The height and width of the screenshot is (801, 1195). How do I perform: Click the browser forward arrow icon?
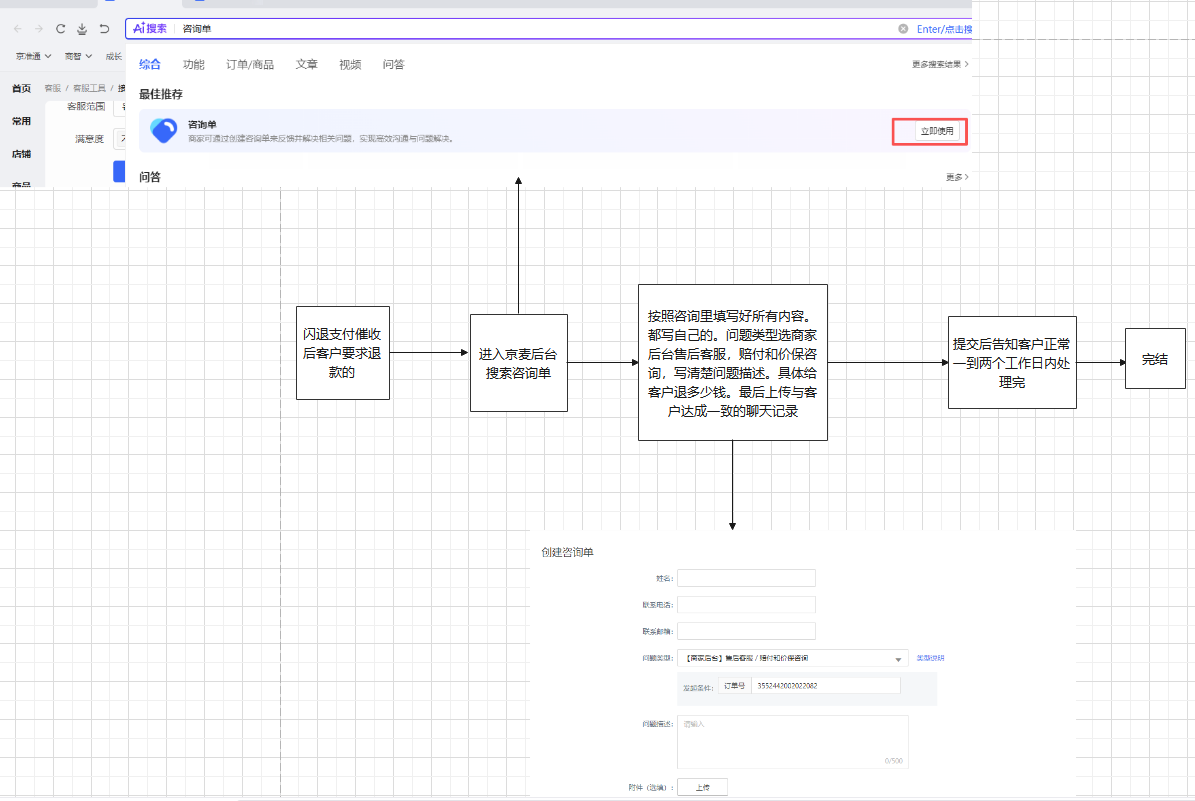(39, 29)
